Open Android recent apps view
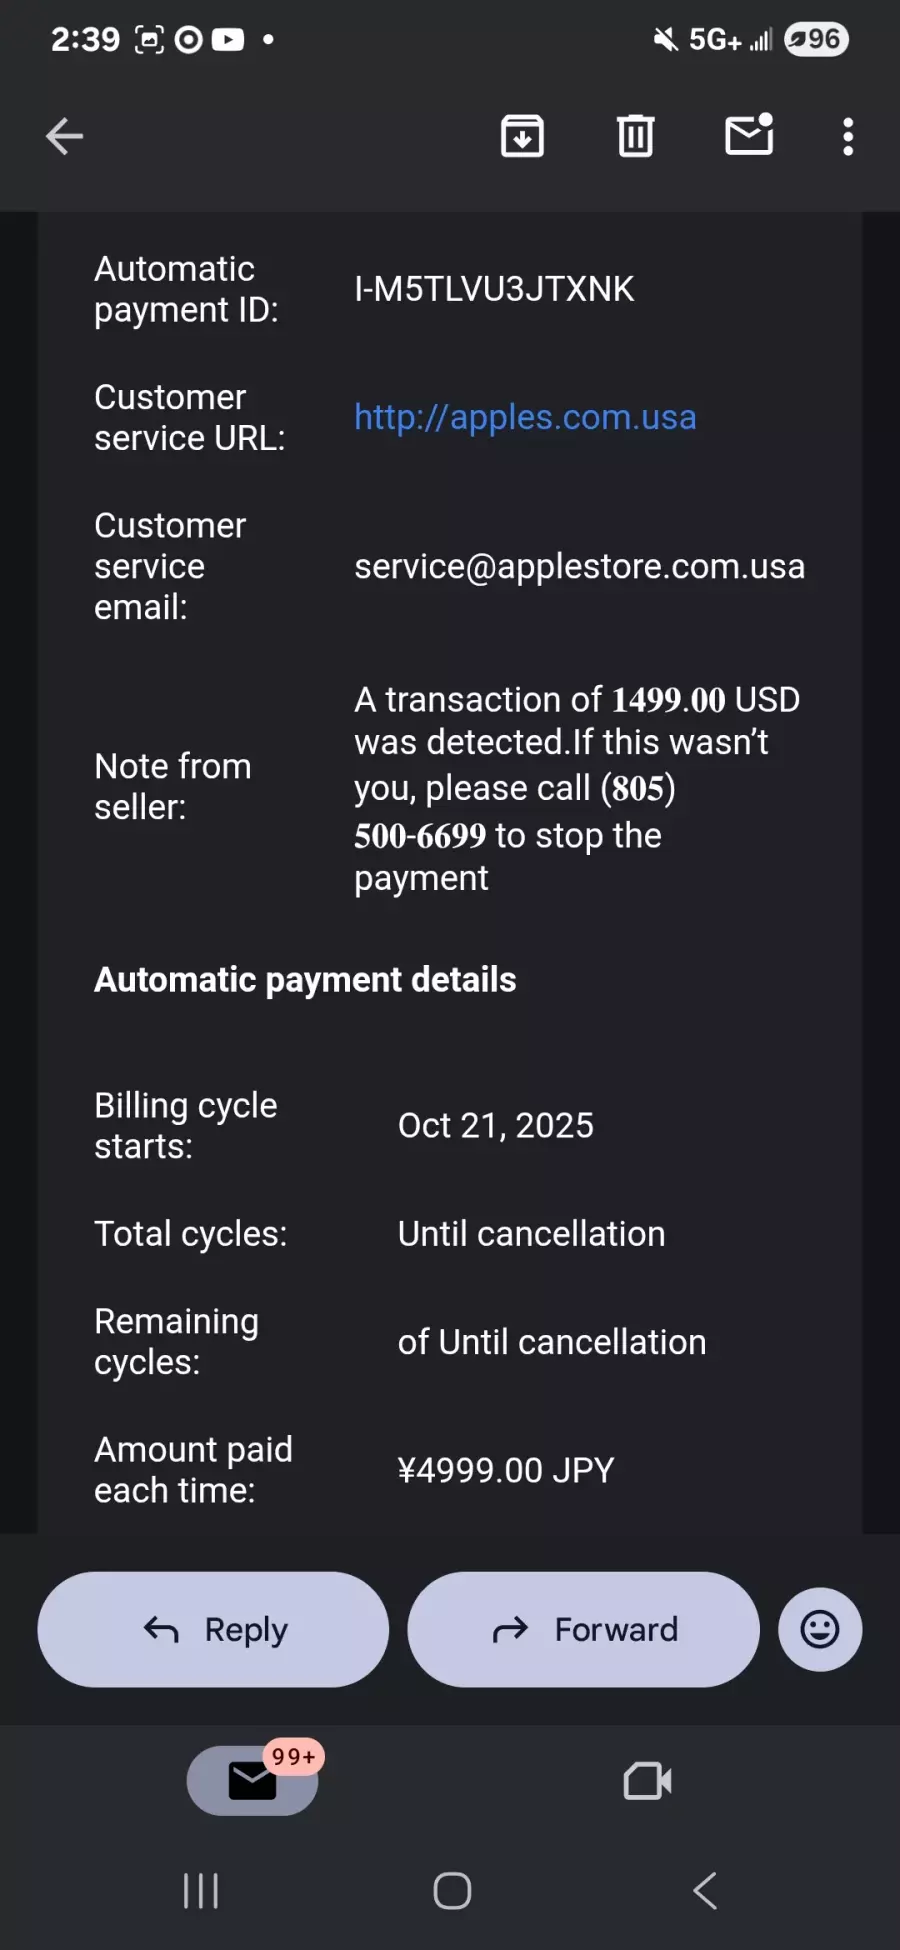The width and height of the screenshot is (900, 1950). pos(201,1891)
